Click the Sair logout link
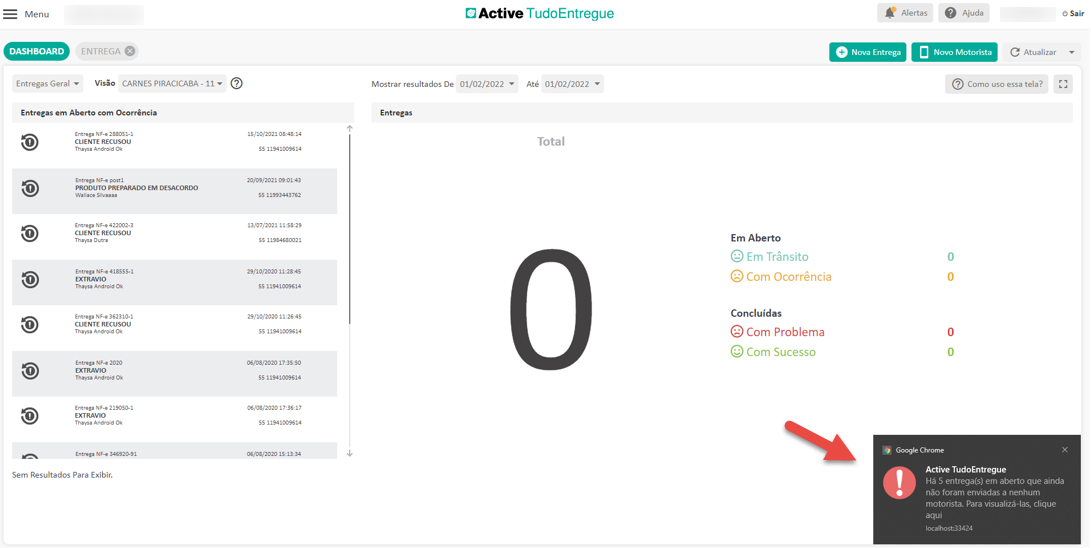The height and width of the screenshot is (548, 1091). coord(1073,14)
